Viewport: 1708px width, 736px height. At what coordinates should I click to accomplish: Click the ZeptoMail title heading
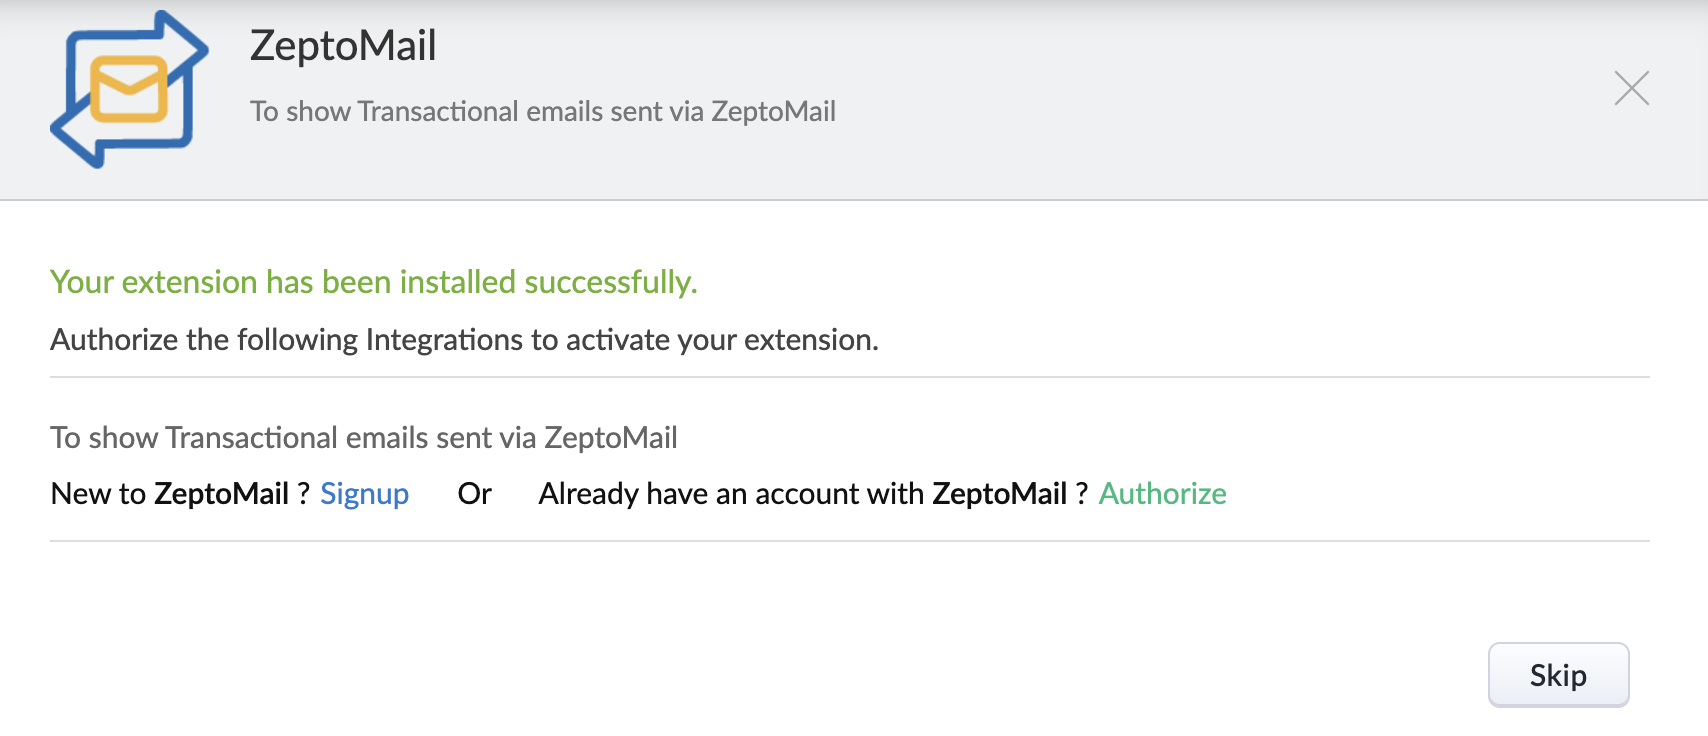(343, 46)
